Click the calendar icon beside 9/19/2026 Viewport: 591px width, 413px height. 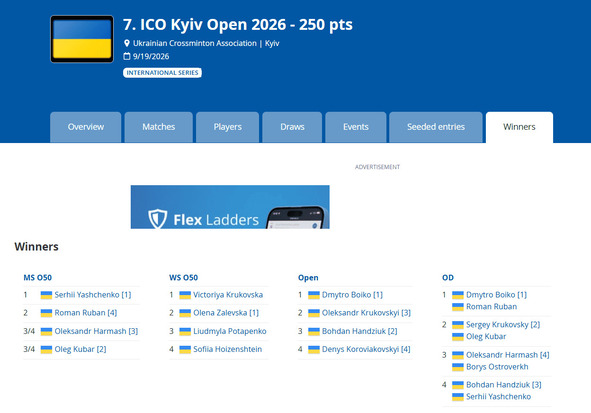pyautogui.click(x=127, y=57)
